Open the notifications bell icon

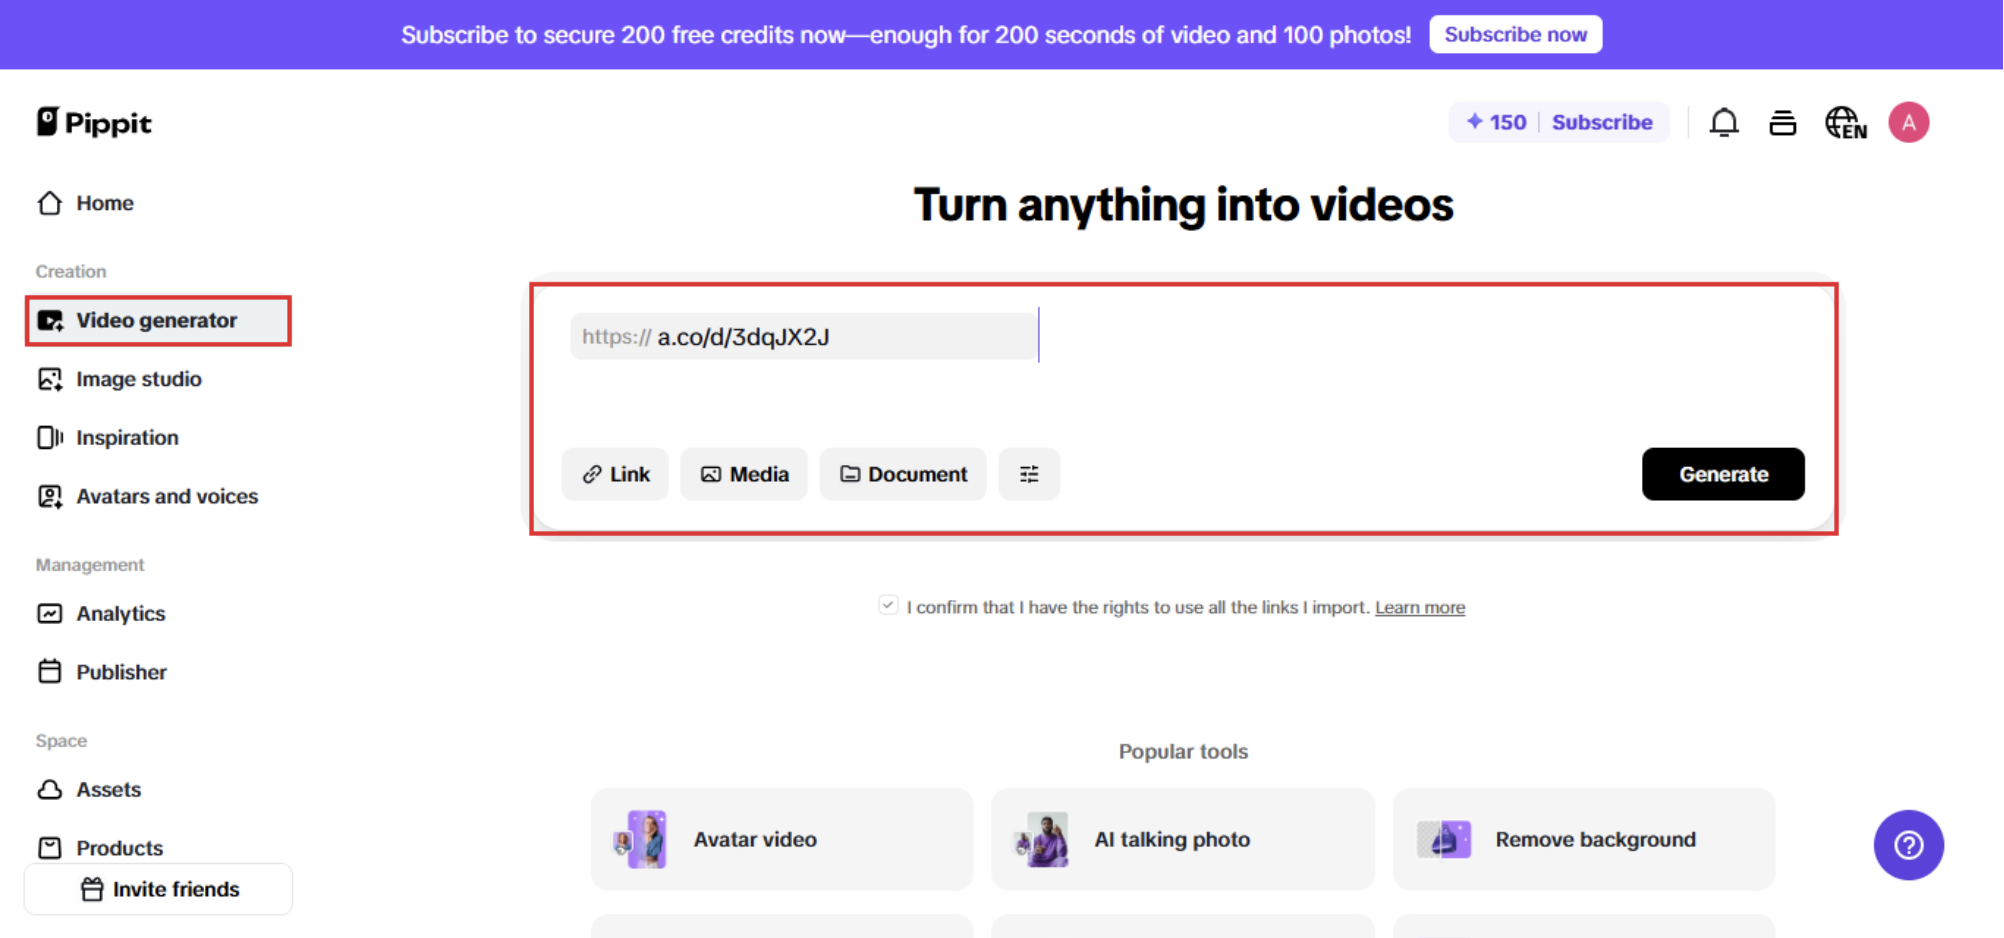tap(1723, 122)
